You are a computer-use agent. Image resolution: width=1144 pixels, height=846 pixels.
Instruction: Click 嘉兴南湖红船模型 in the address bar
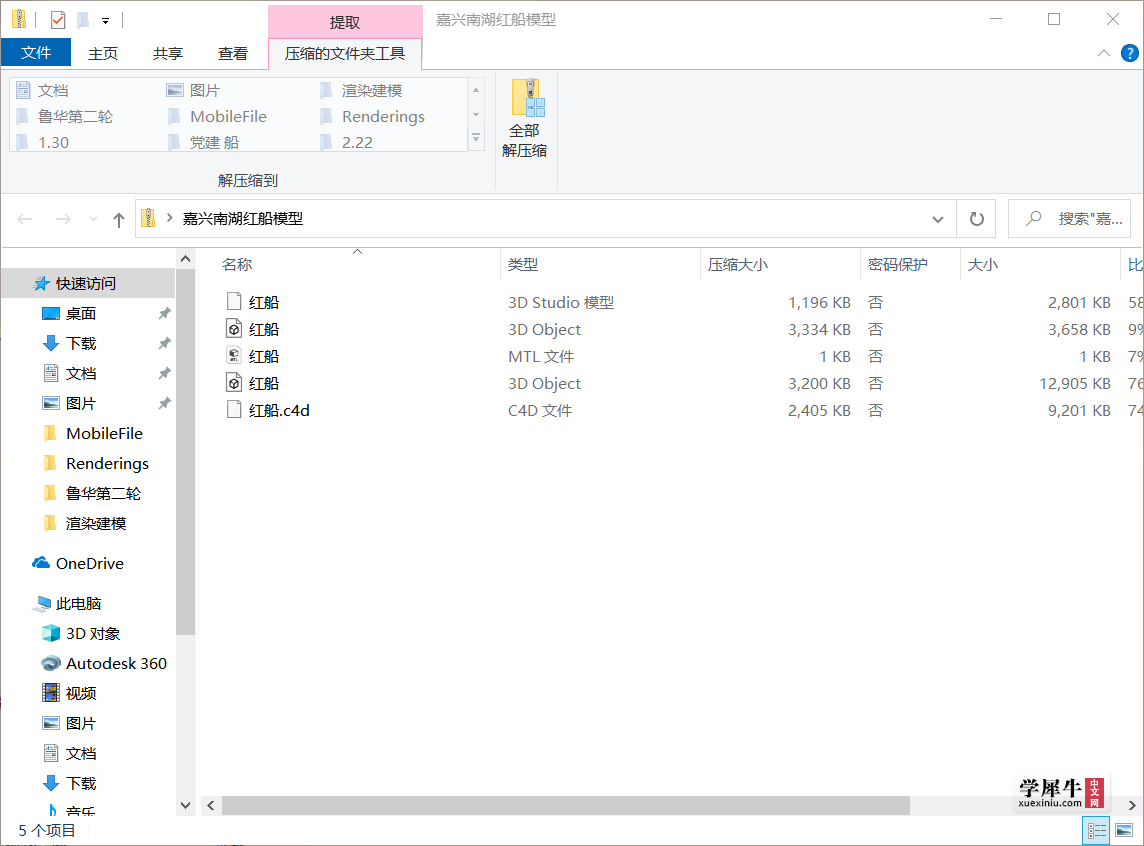pyautogui.click(x=243, y=219)
